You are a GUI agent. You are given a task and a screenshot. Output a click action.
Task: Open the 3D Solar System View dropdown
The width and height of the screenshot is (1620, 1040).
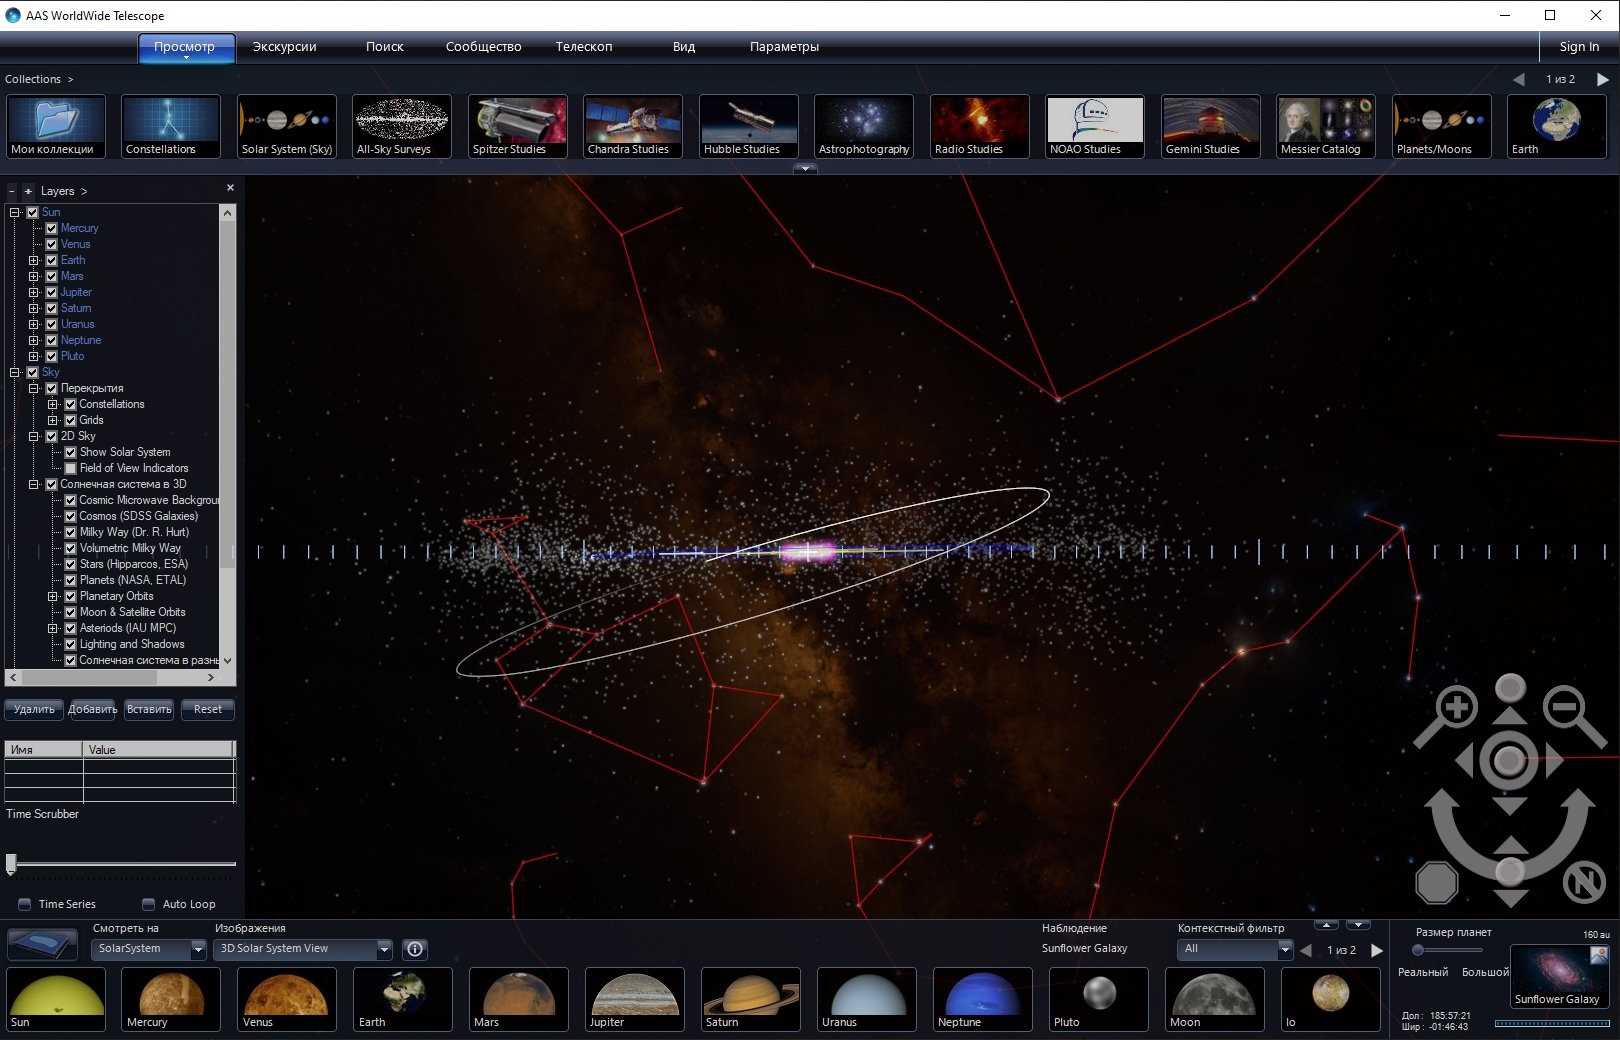tap(303, 949)
